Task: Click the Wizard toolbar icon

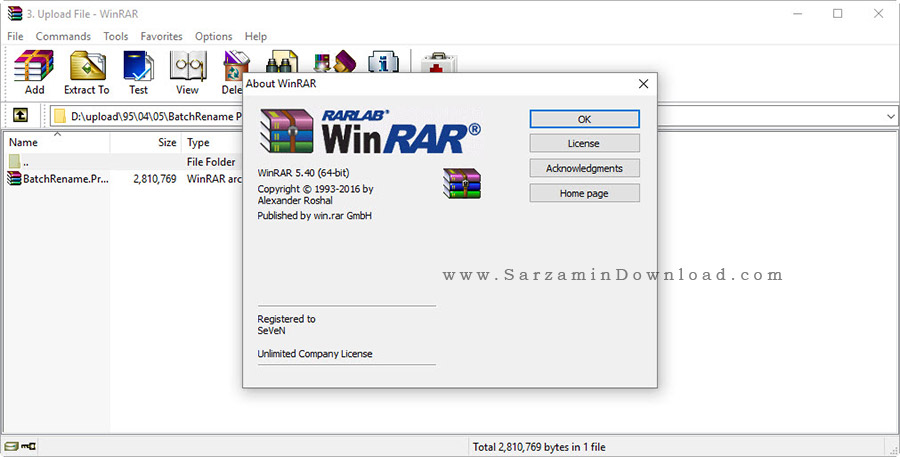Action: (x=335, y=61)
